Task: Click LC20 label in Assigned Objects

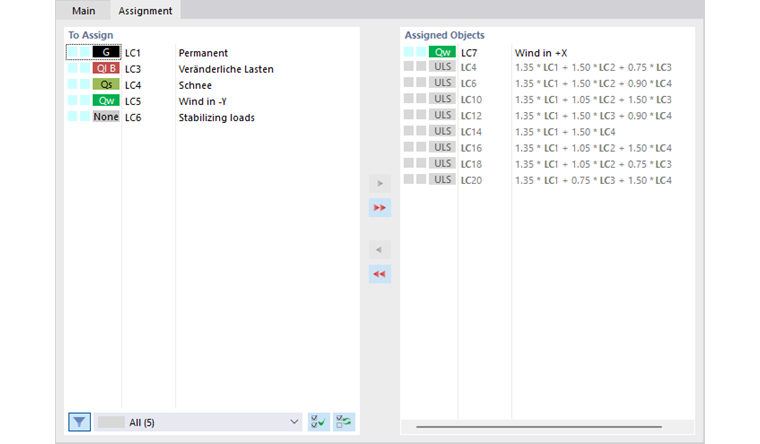Action: [x=471, y=180]
